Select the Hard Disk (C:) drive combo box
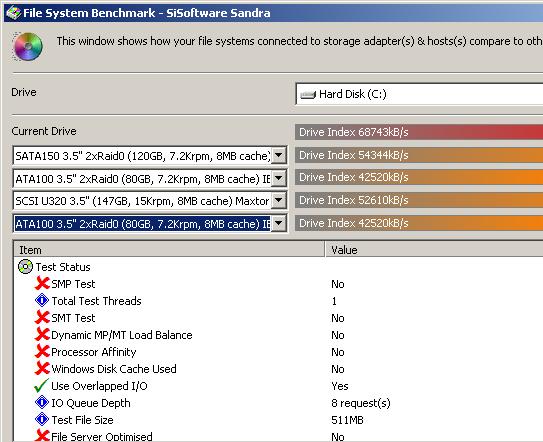The height and width of the screenshot is (442, 543). click(x=419, y=94)
